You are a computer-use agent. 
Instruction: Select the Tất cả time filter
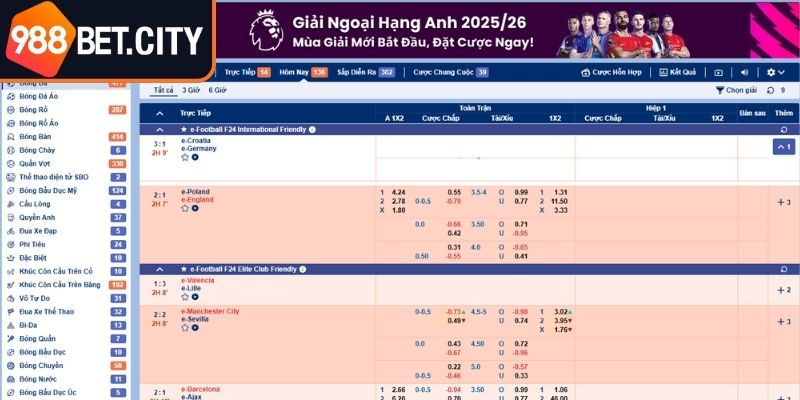tap(163, 90)
